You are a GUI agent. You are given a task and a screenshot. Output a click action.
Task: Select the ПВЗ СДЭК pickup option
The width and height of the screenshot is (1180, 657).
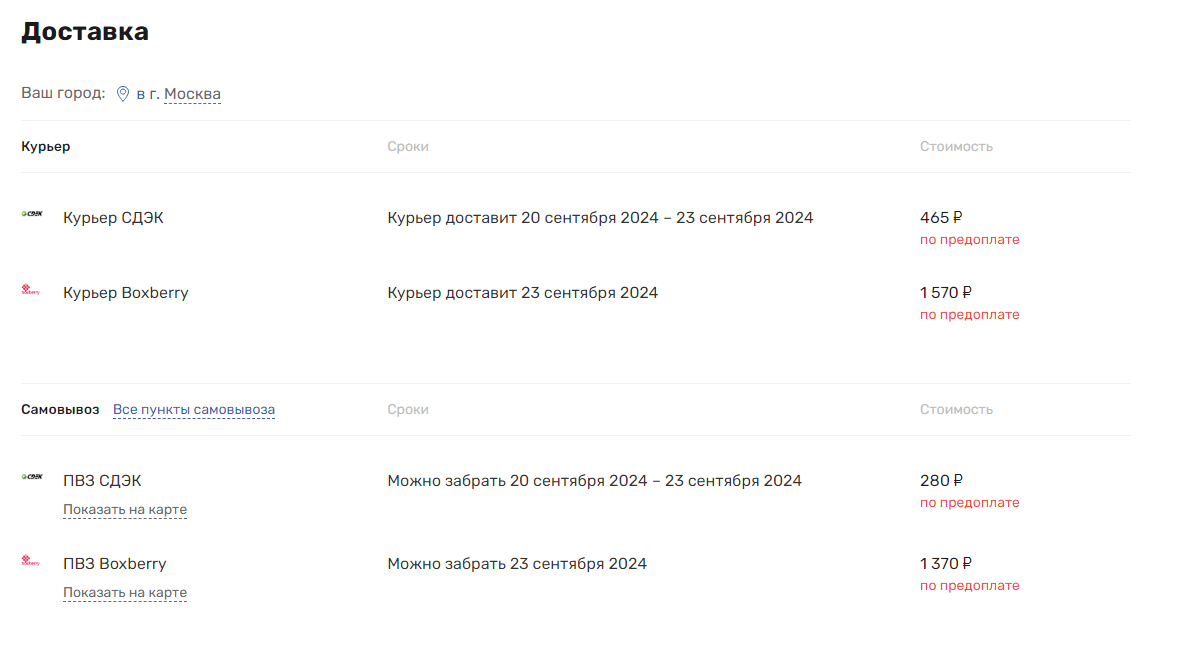click(102, 480)
